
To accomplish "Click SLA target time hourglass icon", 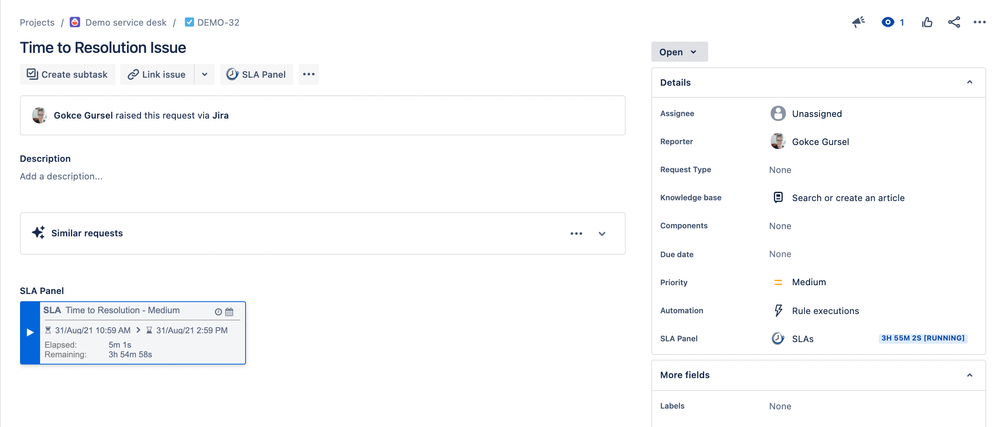I will (149, 331).
